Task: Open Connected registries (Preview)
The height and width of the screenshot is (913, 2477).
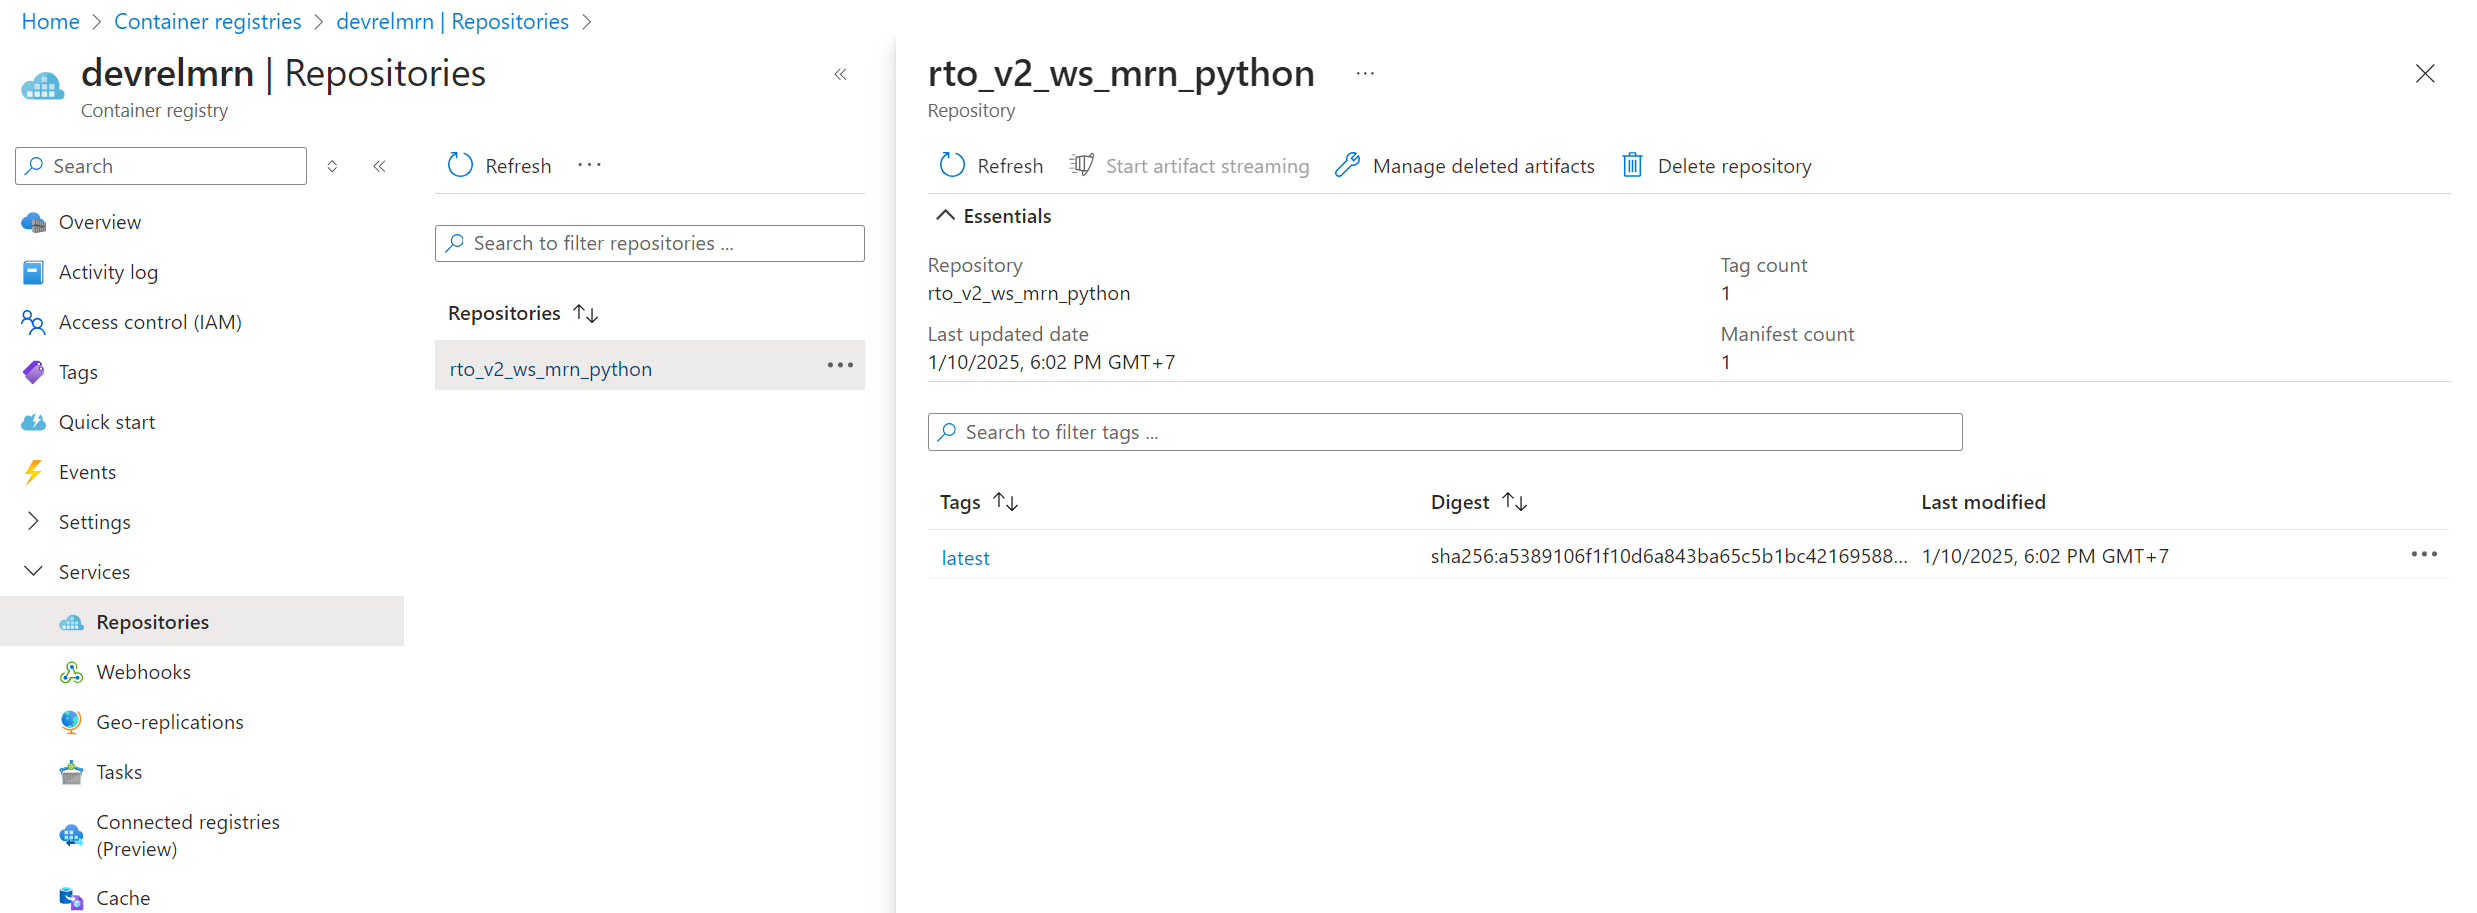Action: (187, 835)
